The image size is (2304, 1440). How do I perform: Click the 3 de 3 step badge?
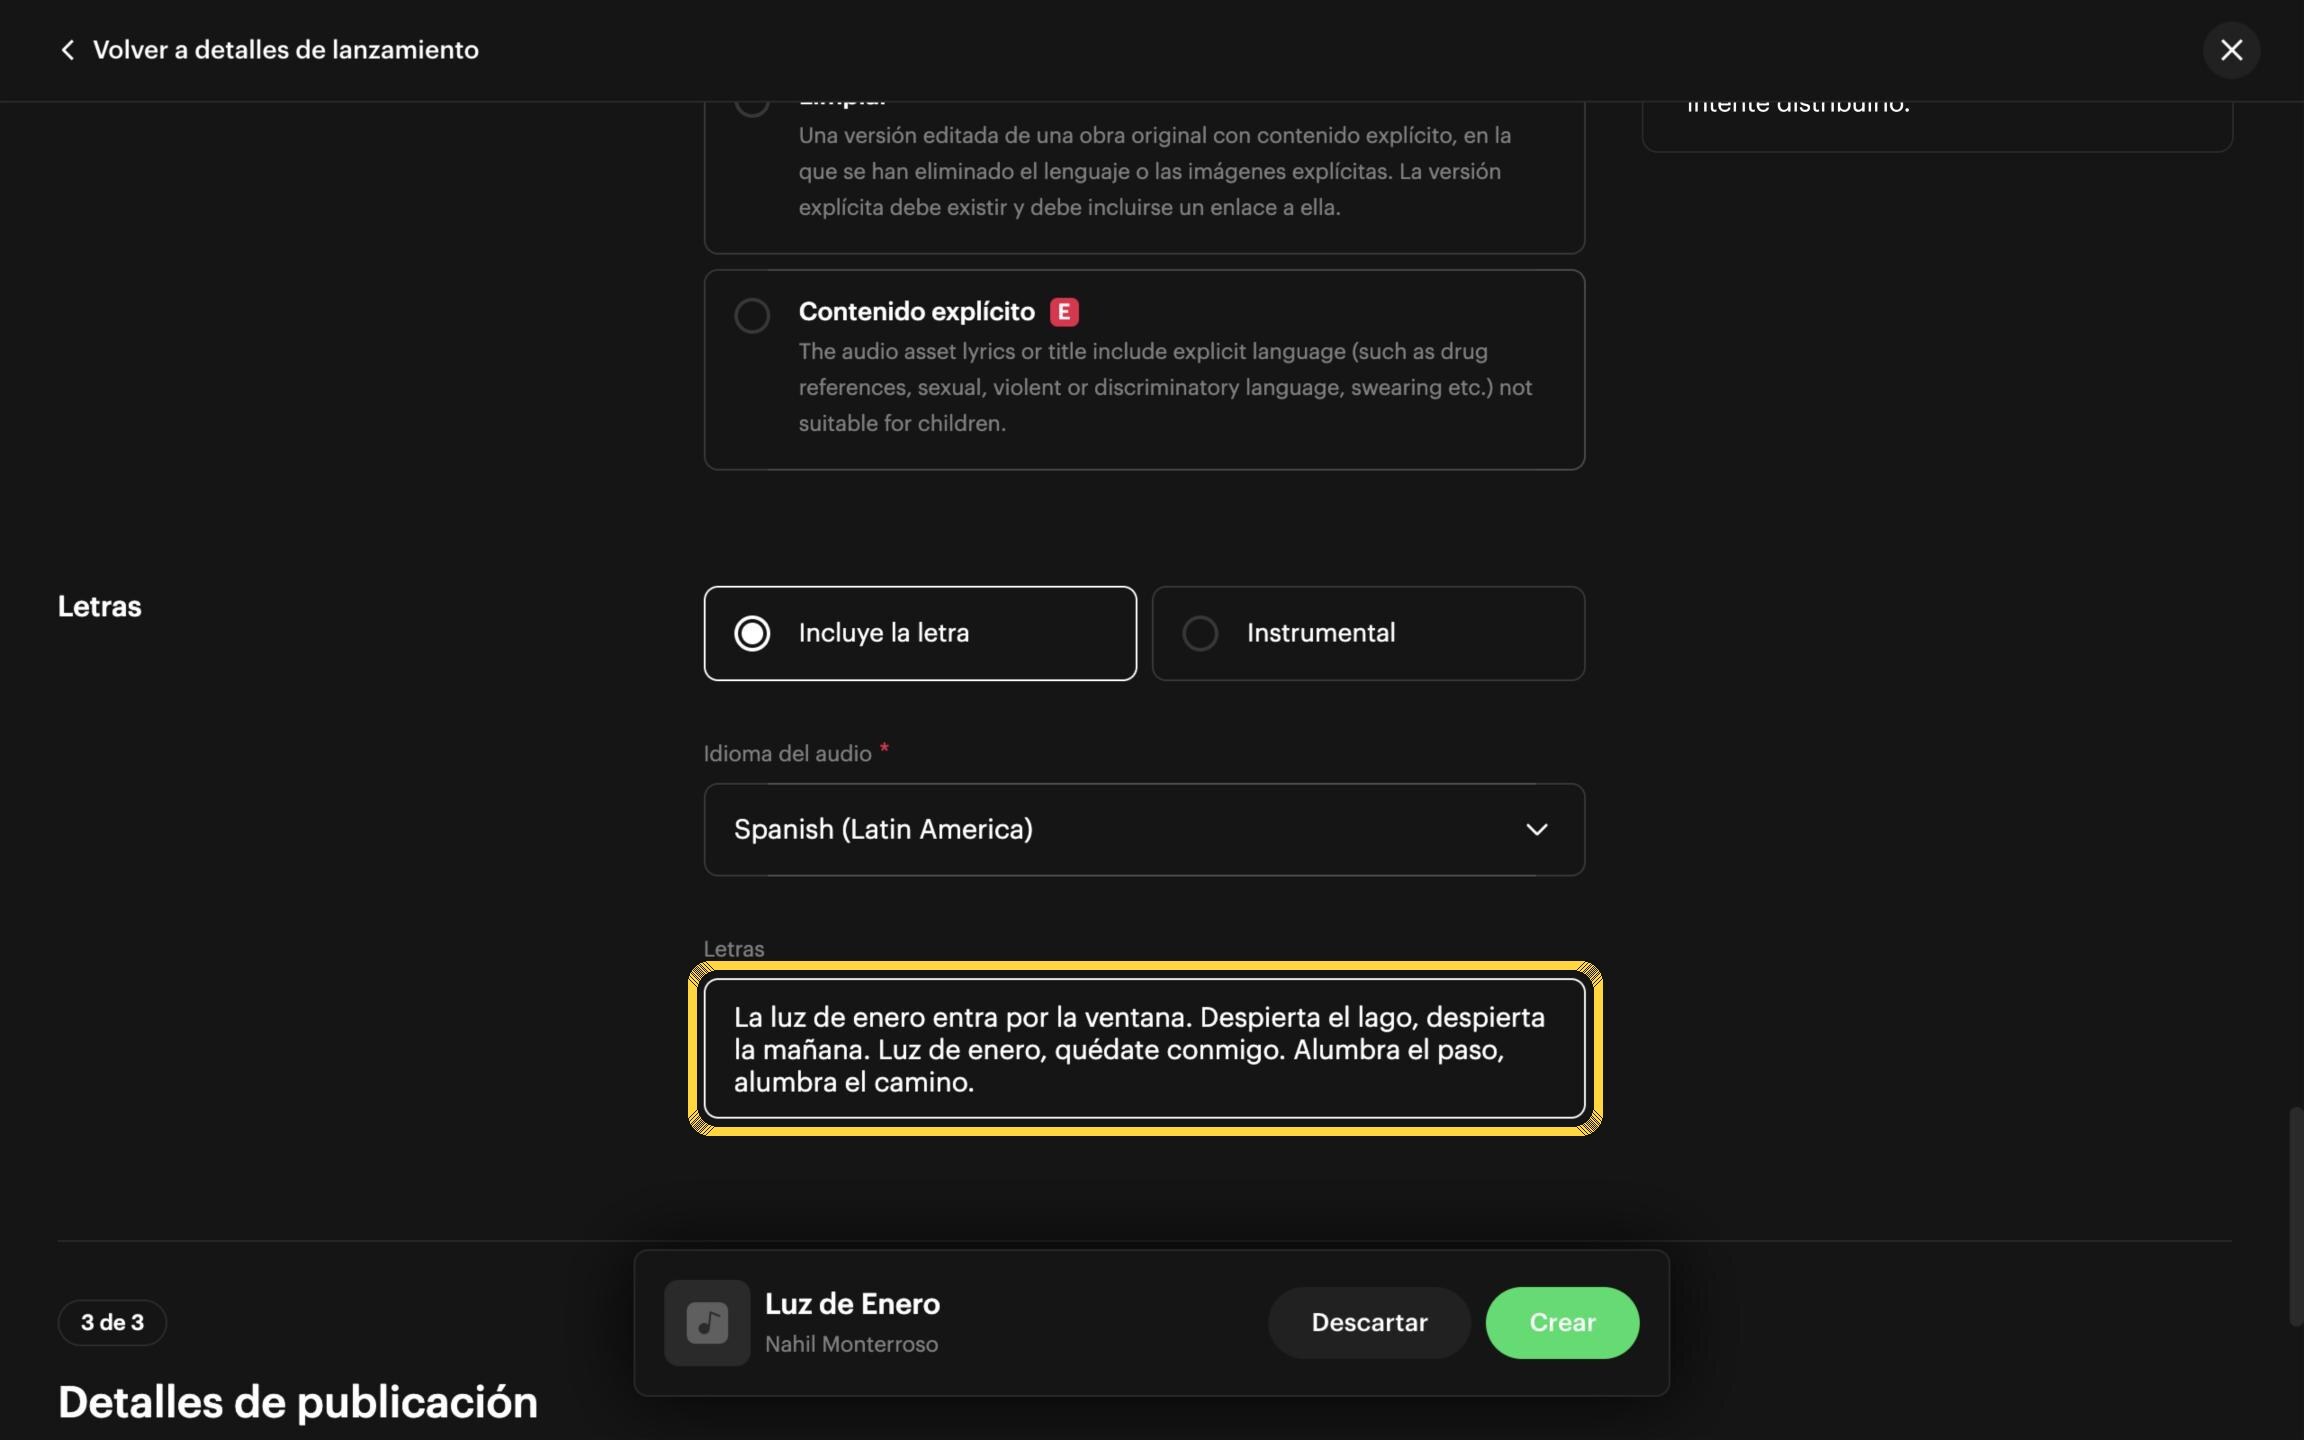pos(112,1322)
